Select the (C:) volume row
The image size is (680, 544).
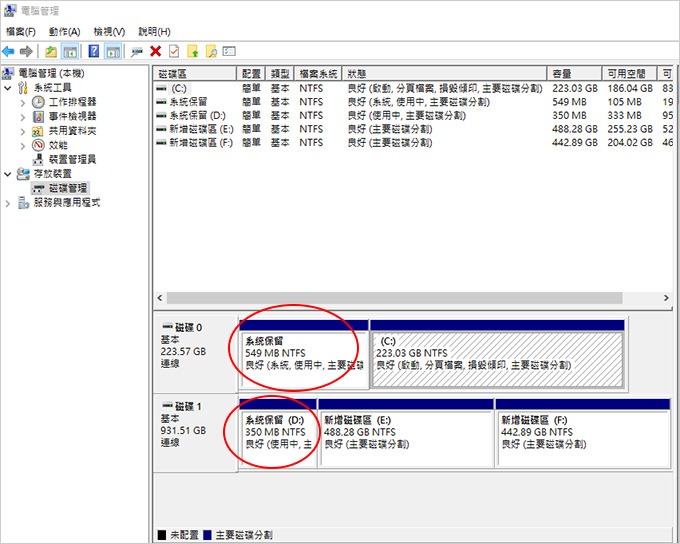point(415,88)
